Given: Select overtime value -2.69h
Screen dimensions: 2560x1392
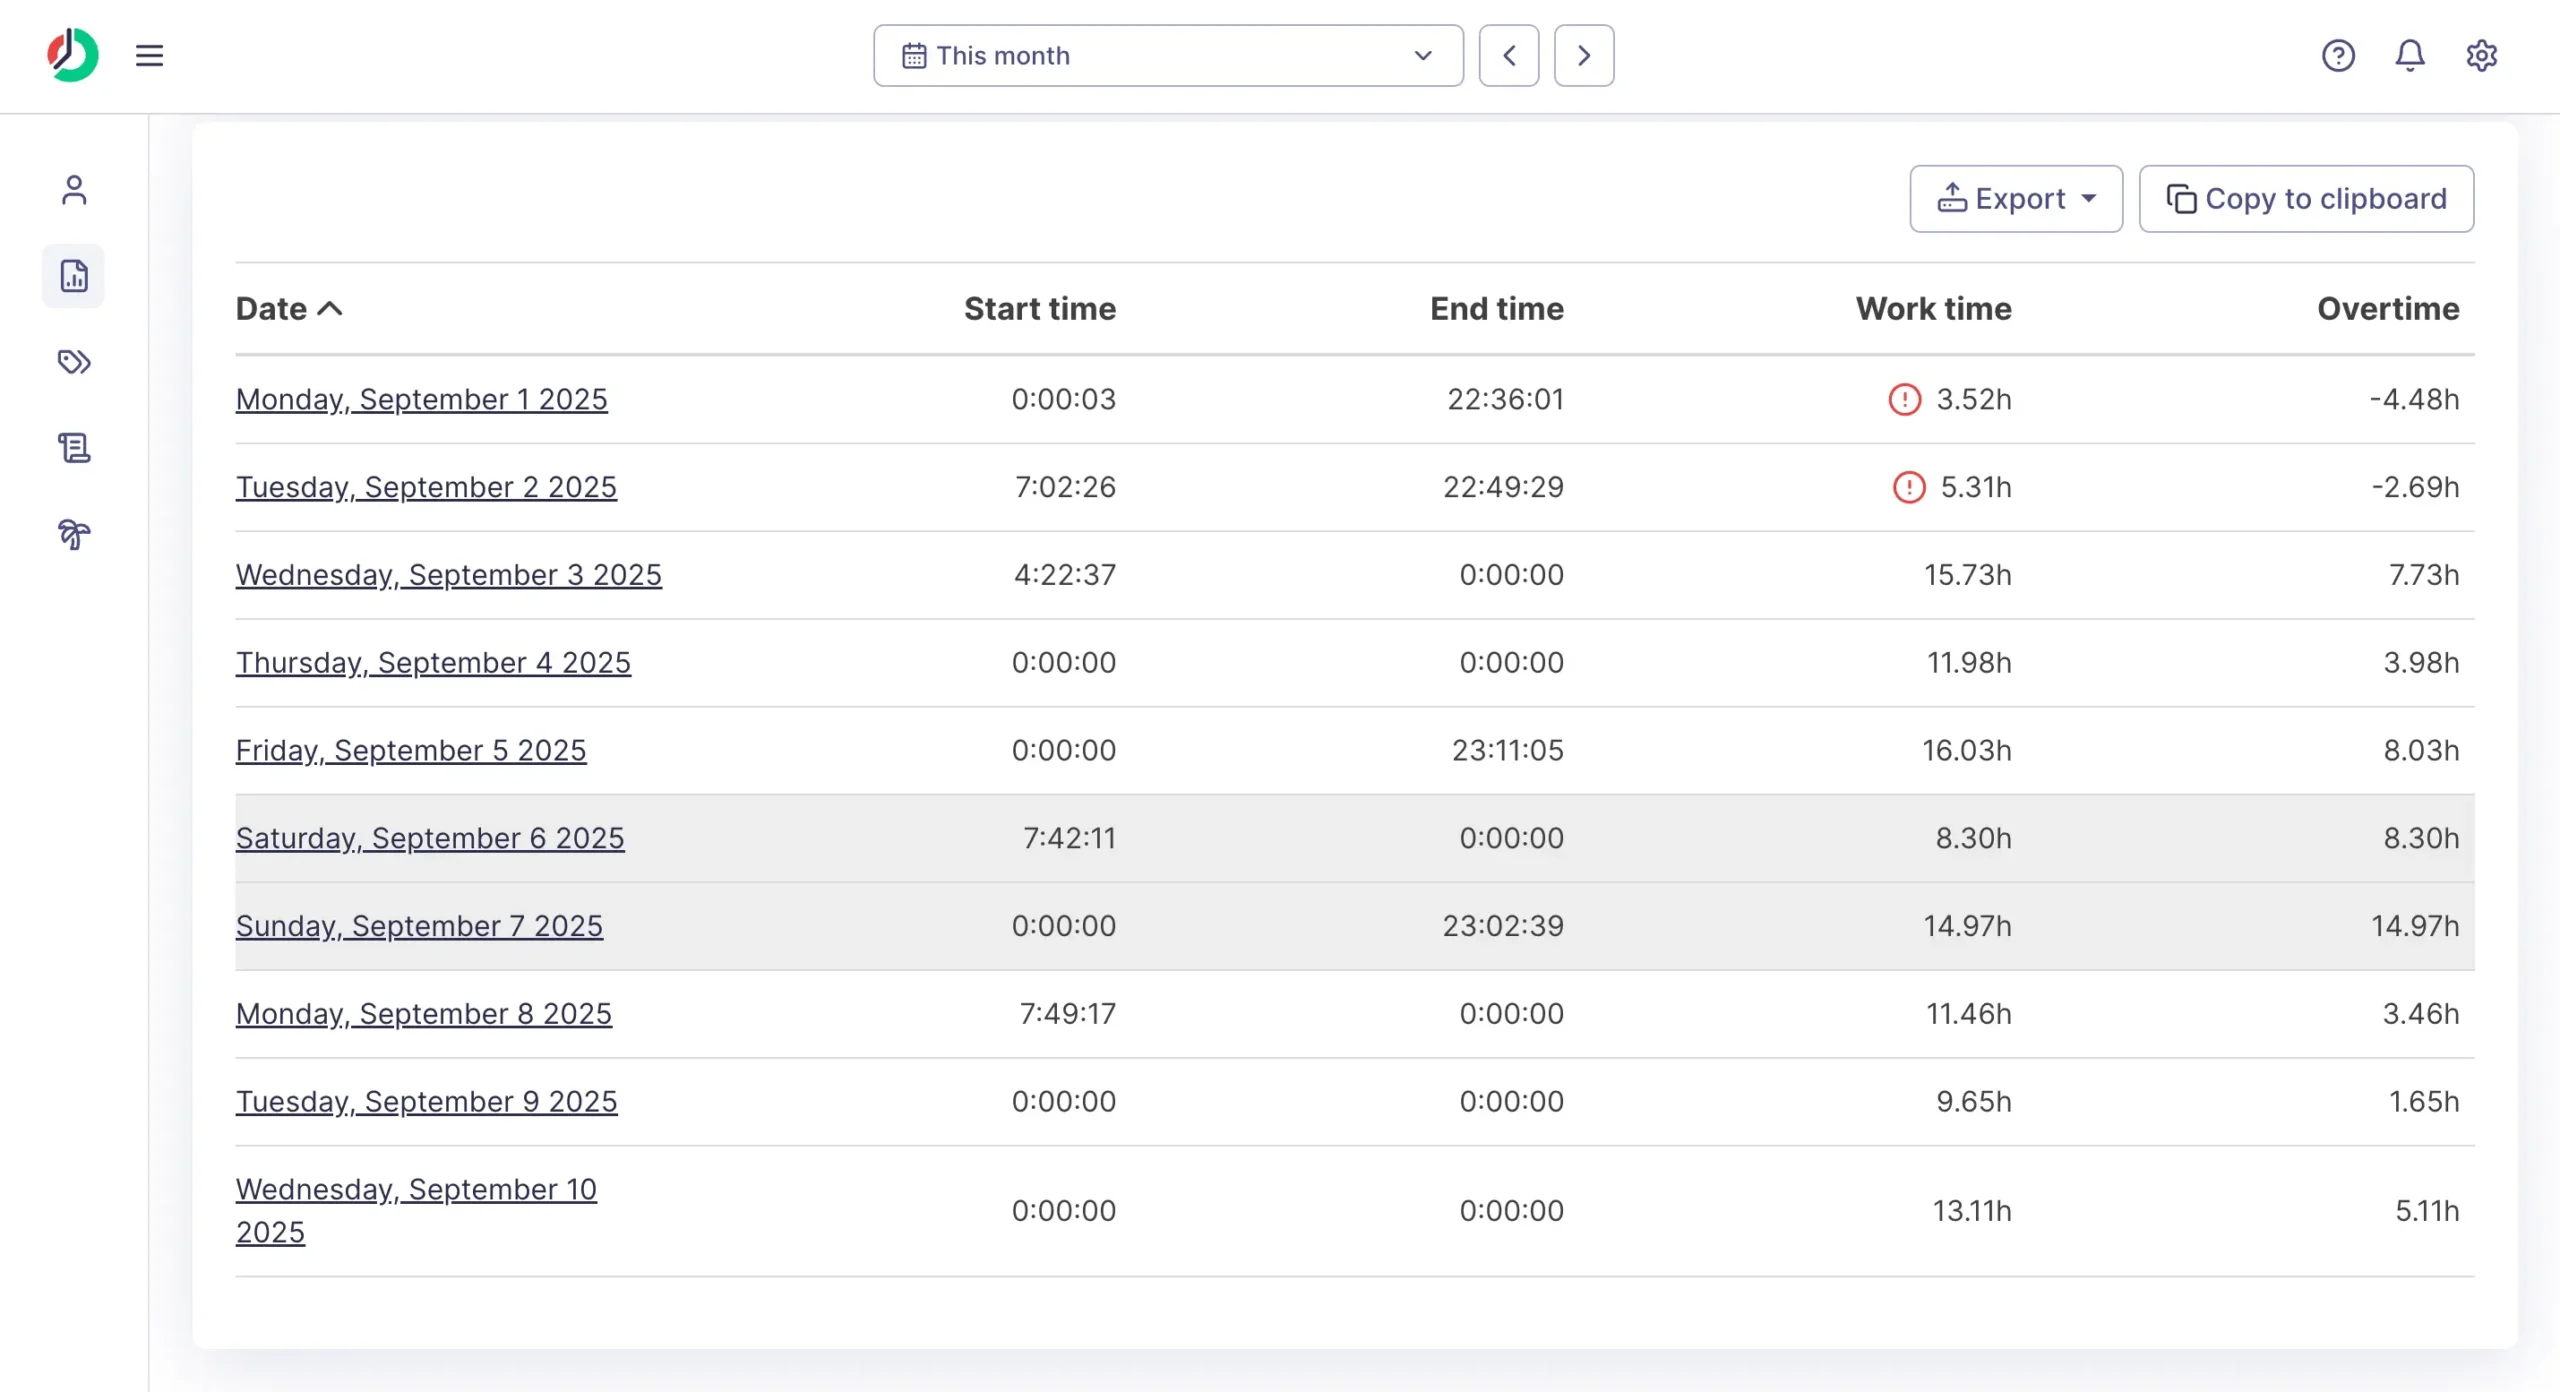Looking at the screenshot, I should pyautogui.click(x=2415, y=487).
